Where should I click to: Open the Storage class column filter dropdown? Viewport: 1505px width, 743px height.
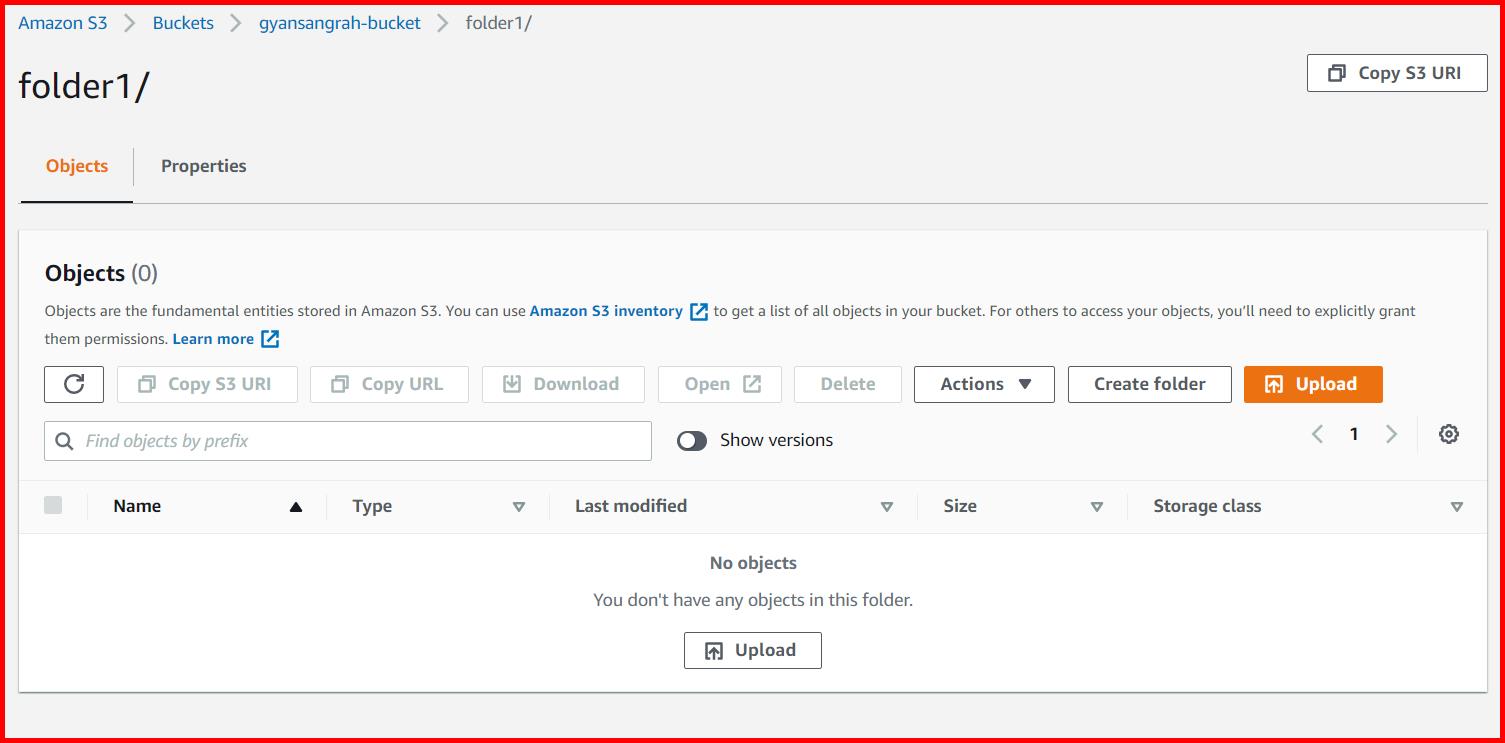point(1457,506)
